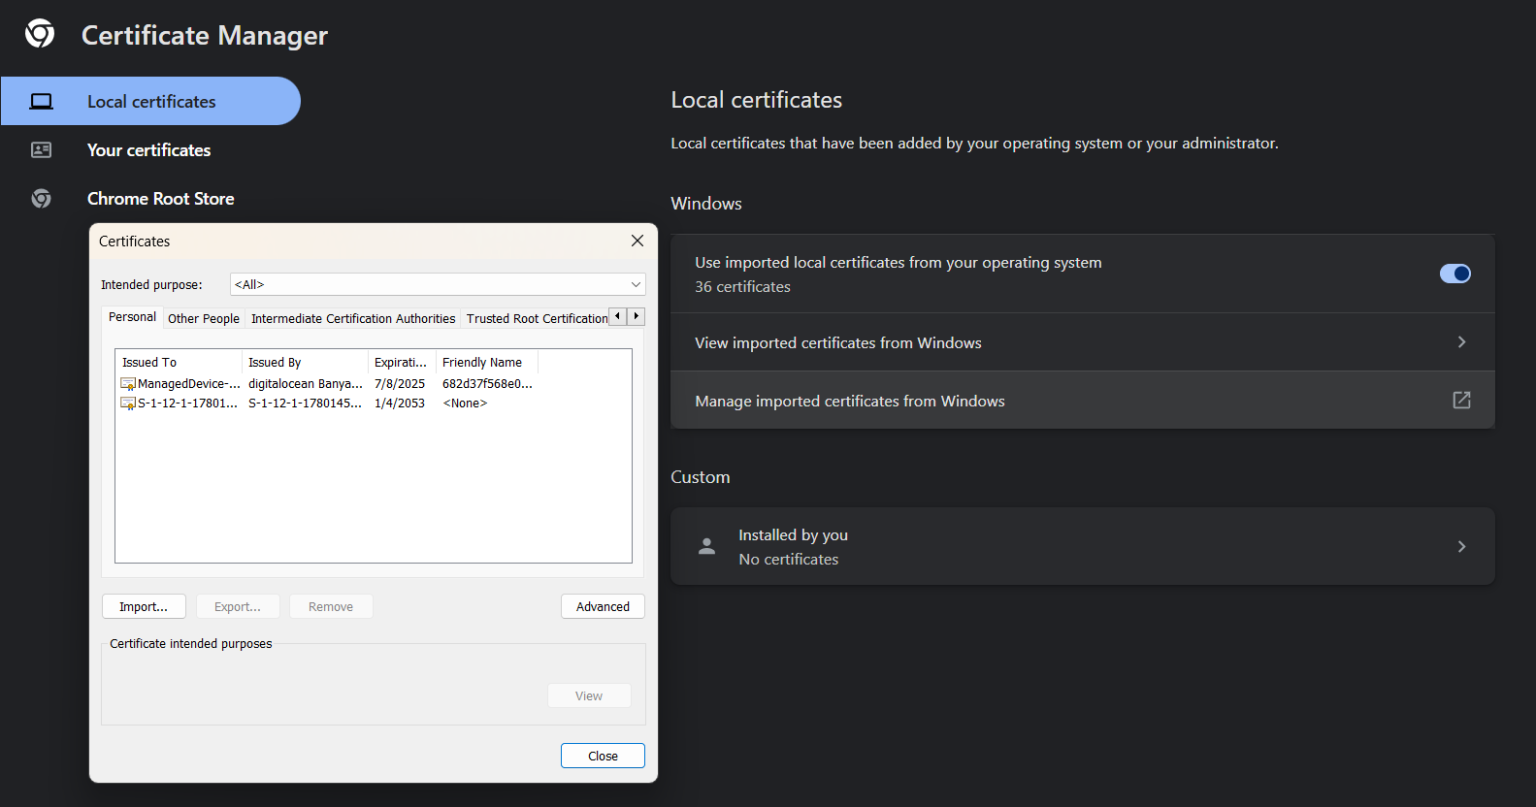Disable imported local certificates from operating system
The width and height of the screenshot is (1536, 807).
(x=1455, y=273)
